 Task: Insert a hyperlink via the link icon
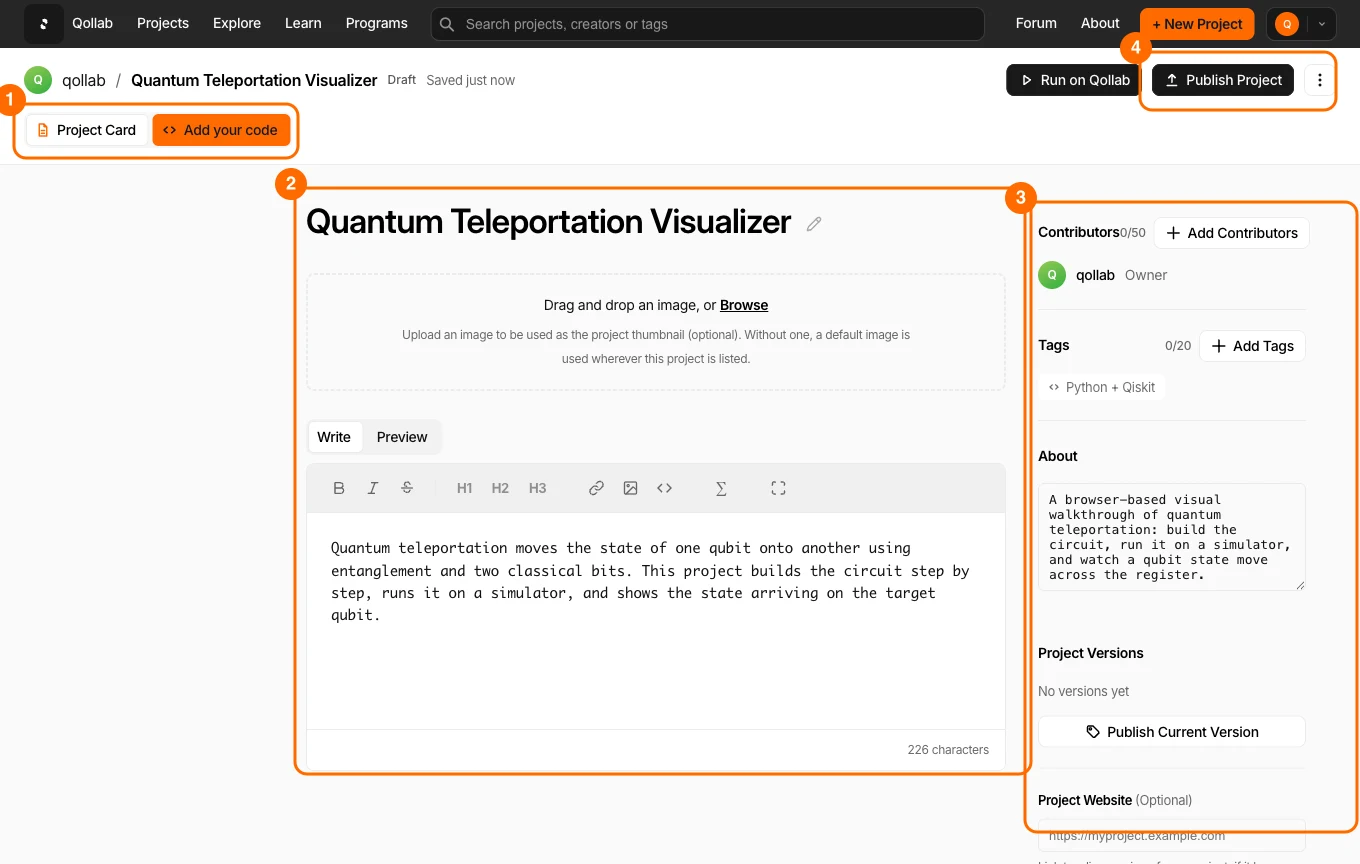coord(596,488)
